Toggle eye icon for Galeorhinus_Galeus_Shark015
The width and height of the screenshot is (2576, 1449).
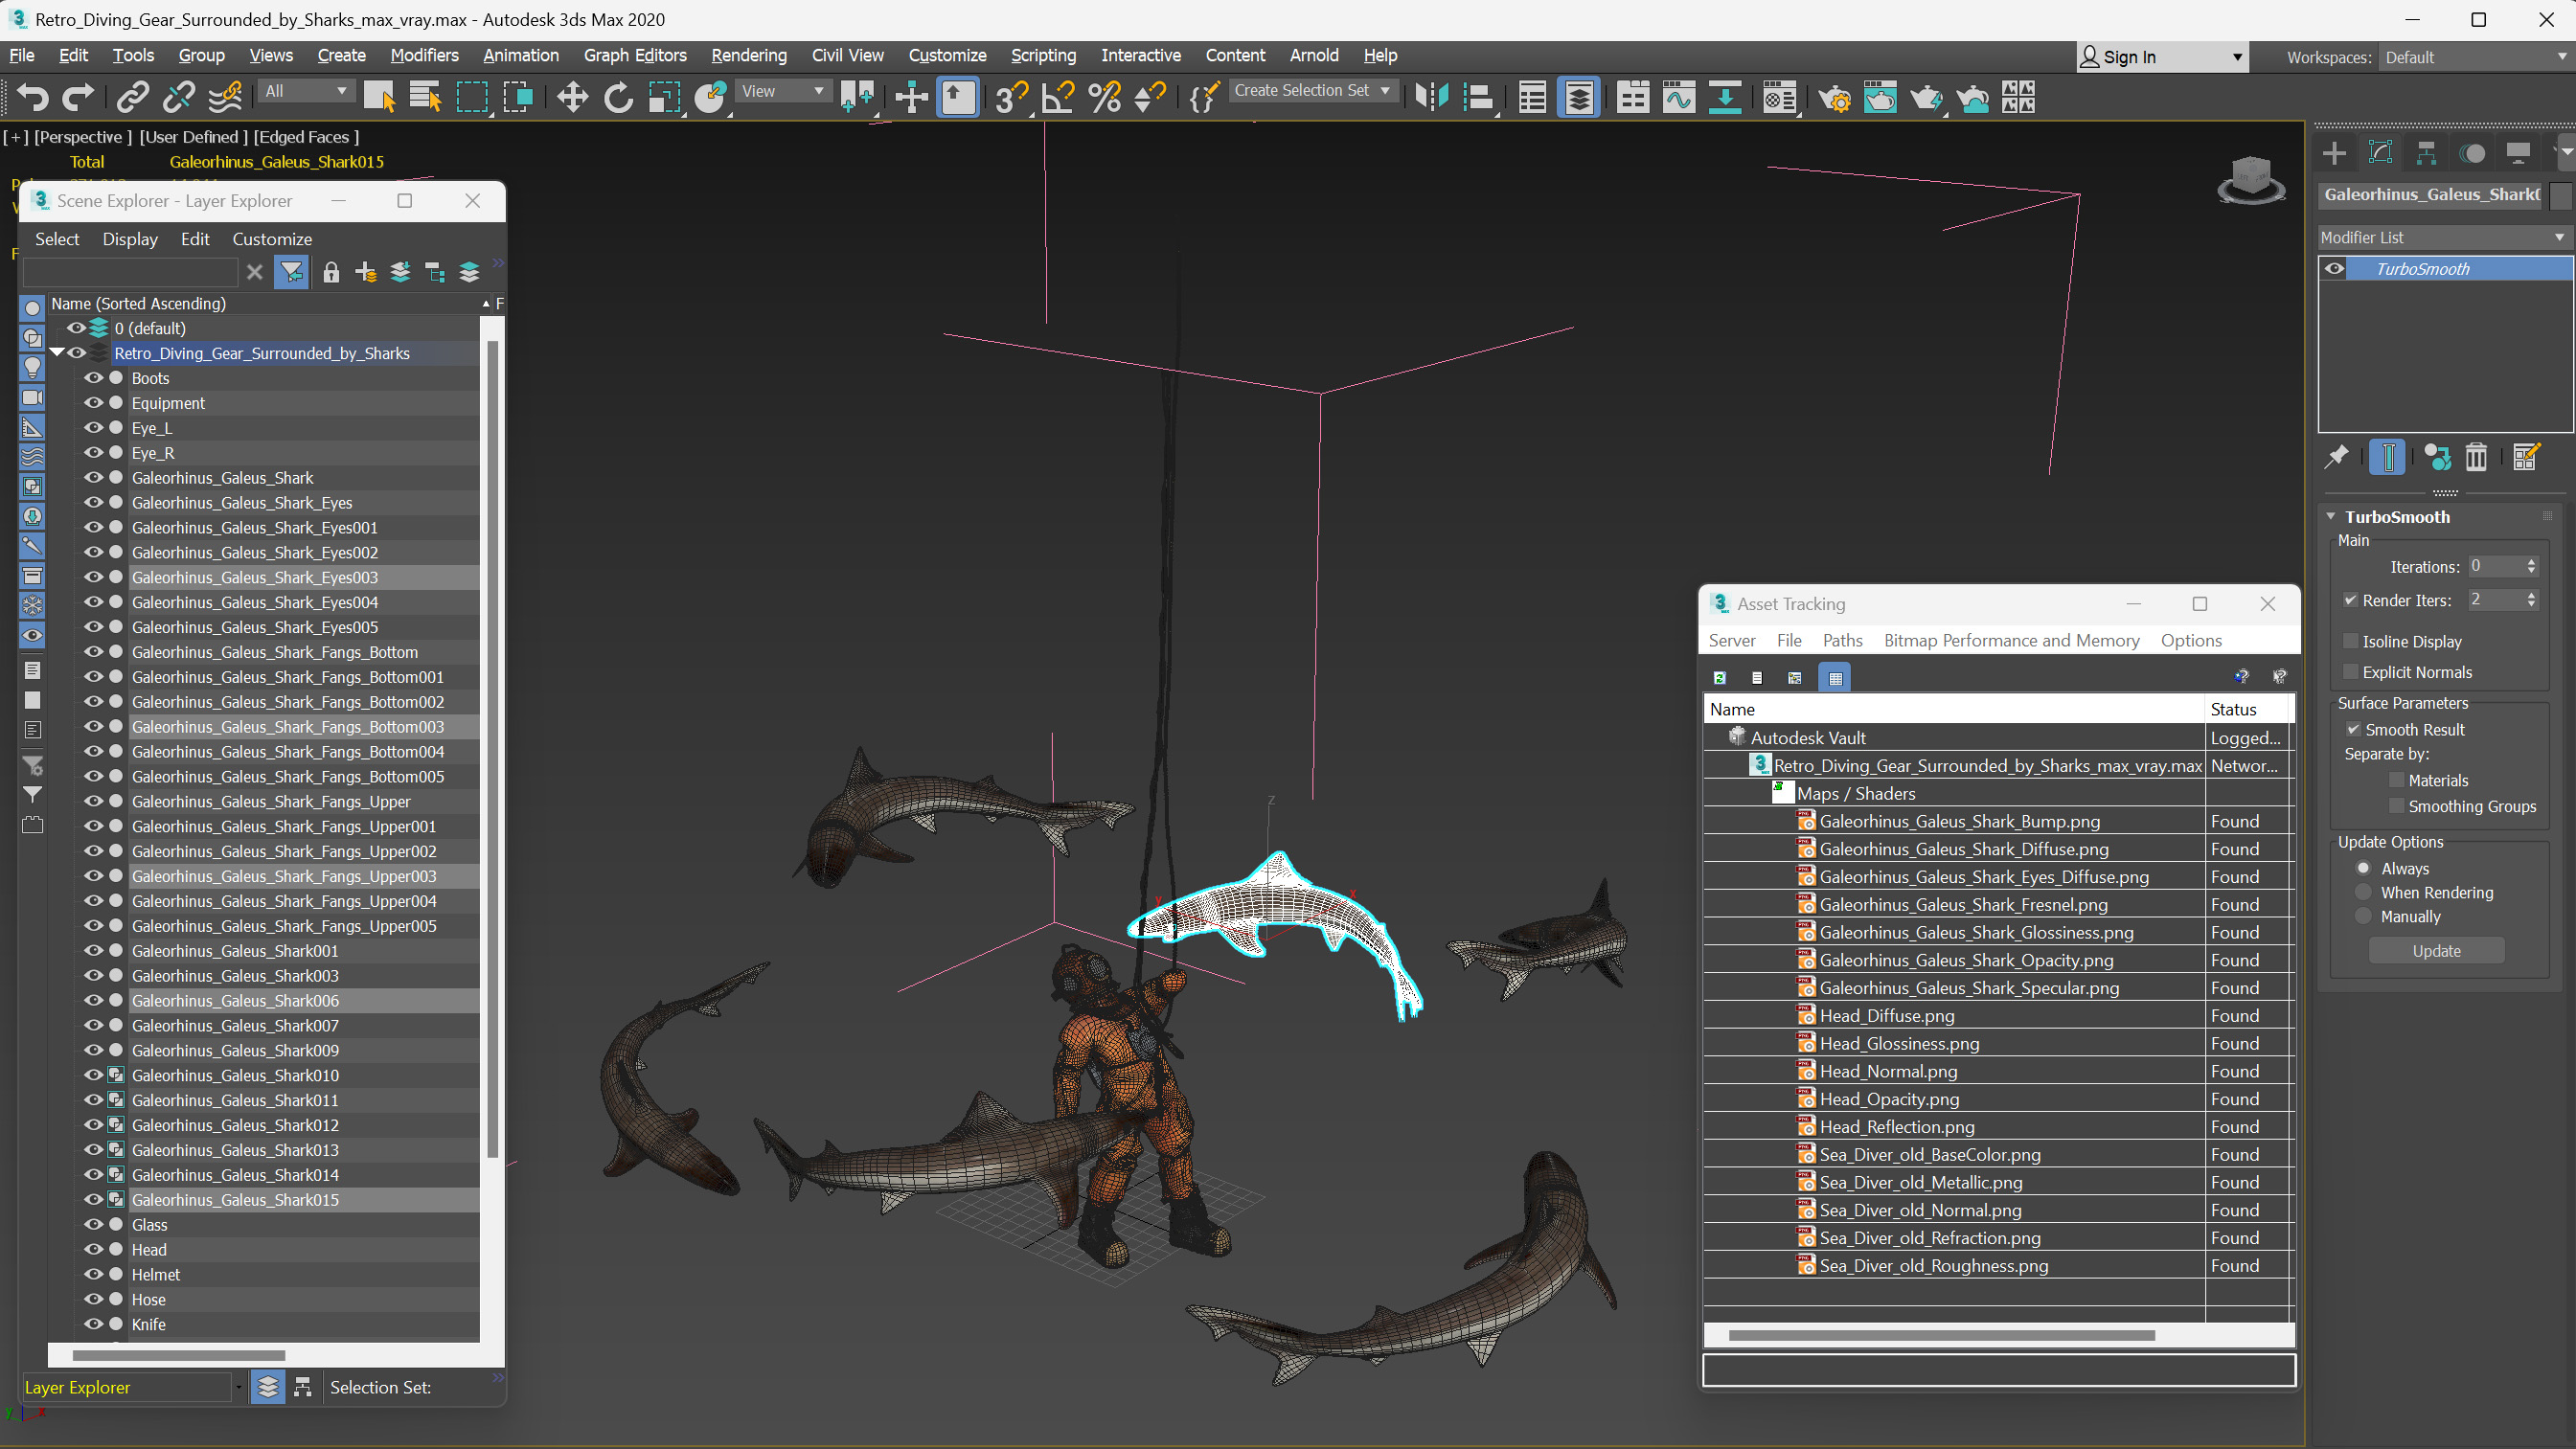pos(93,1199)
